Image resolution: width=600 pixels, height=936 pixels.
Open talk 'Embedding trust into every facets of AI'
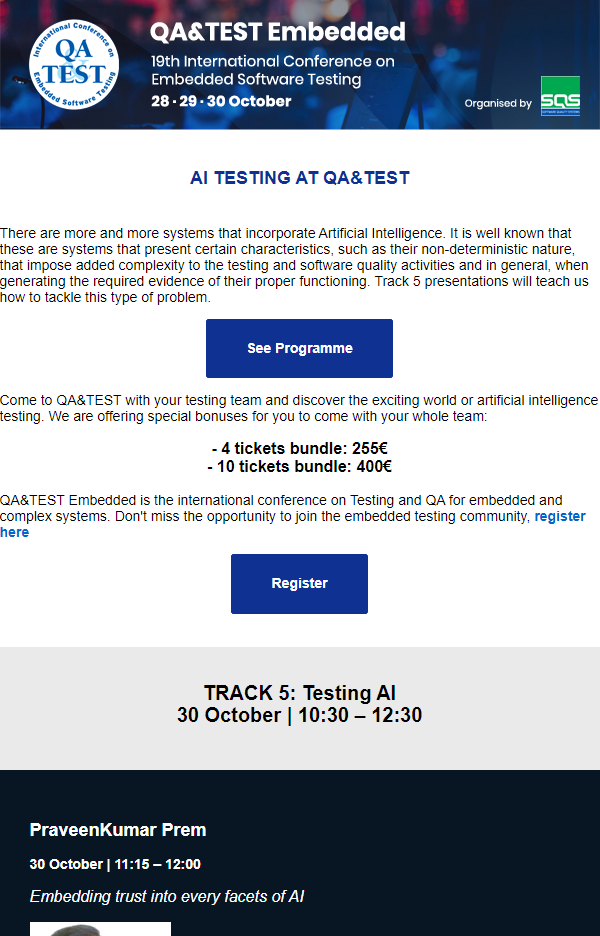[167, 896]
